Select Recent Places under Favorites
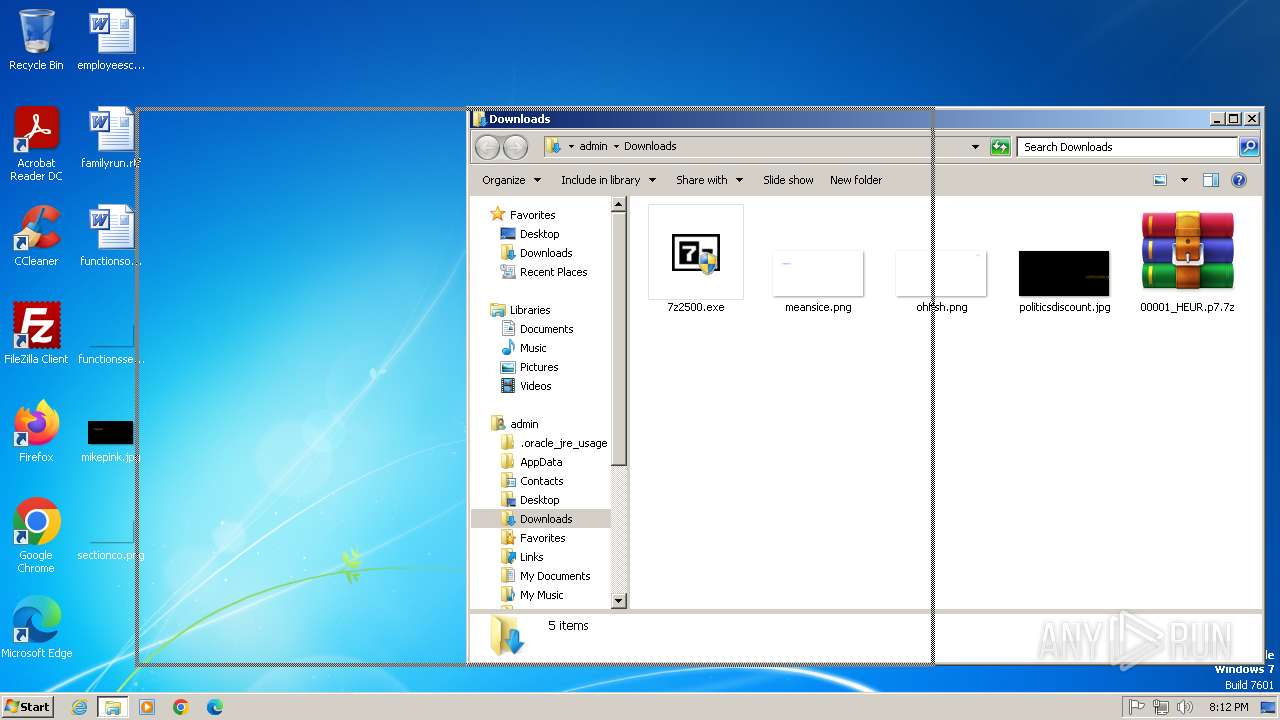This screenshot has width=1280, height=720. pos(553,272)
